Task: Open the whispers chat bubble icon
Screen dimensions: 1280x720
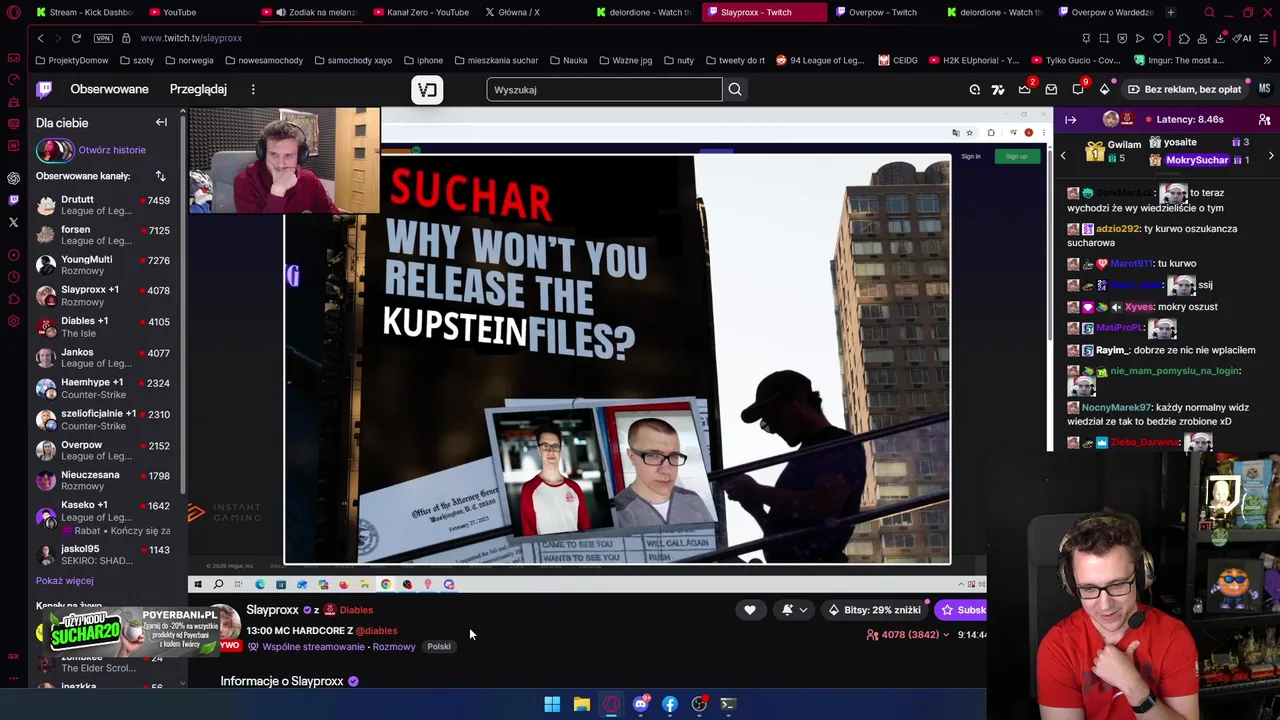Action: 1078,89
